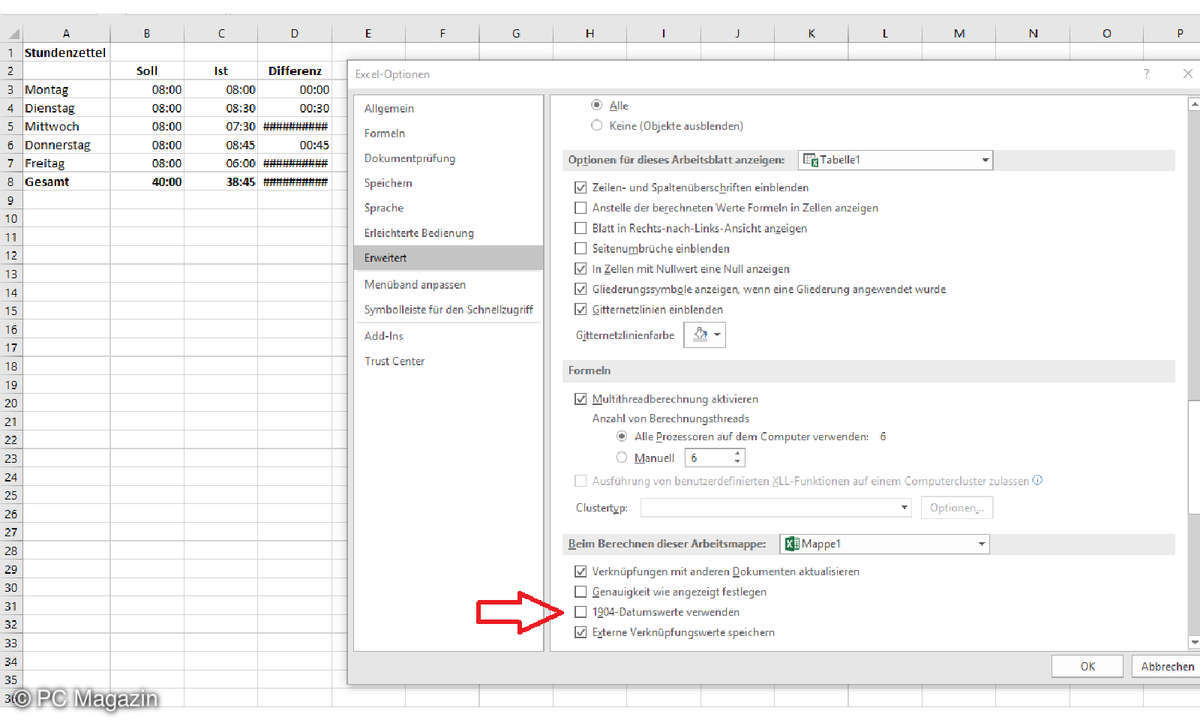This screenshot has width=1200, height=720.
Task: Select the 38:45 total cell
Action: [x=221, y=182]
